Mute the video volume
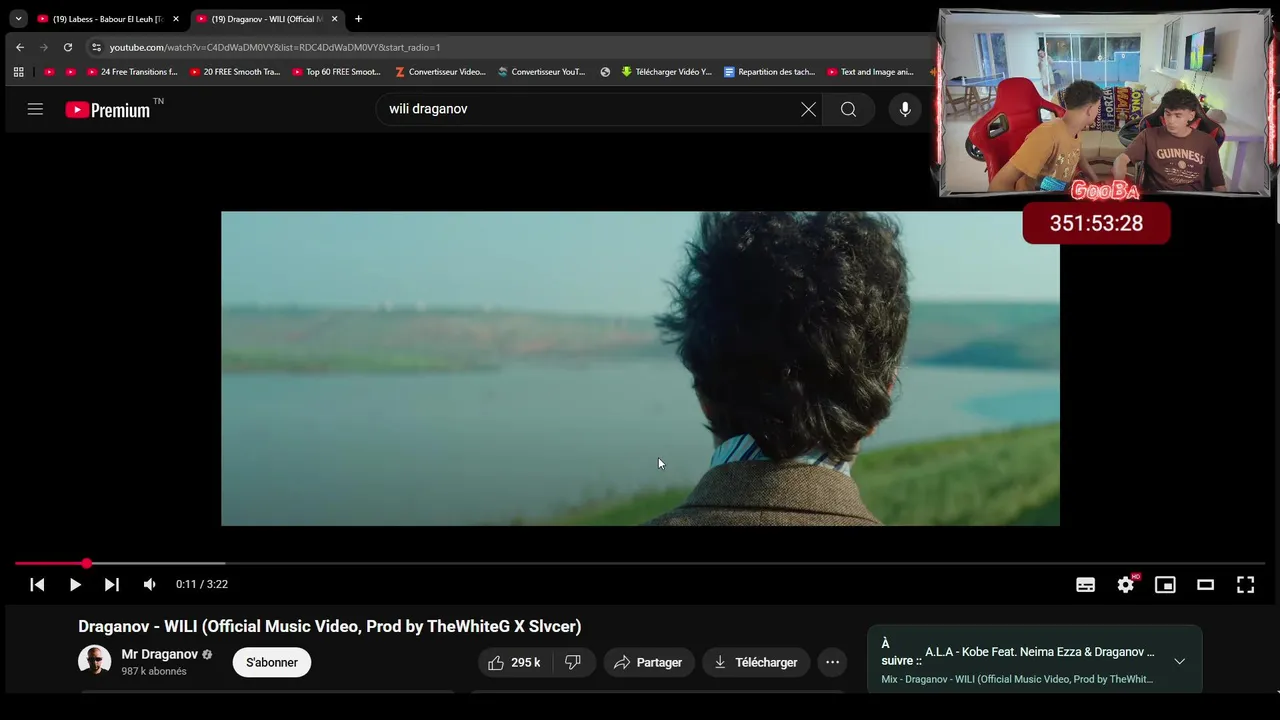 [150, 585]
